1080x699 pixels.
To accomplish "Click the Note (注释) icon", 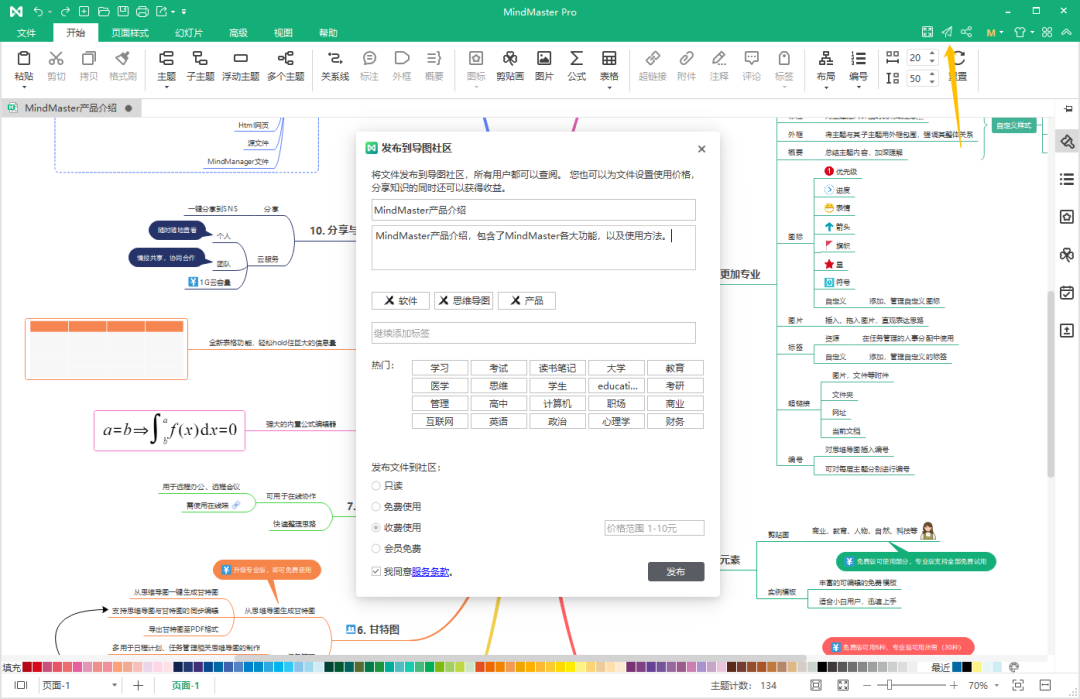I will click(x=718, y=59).
